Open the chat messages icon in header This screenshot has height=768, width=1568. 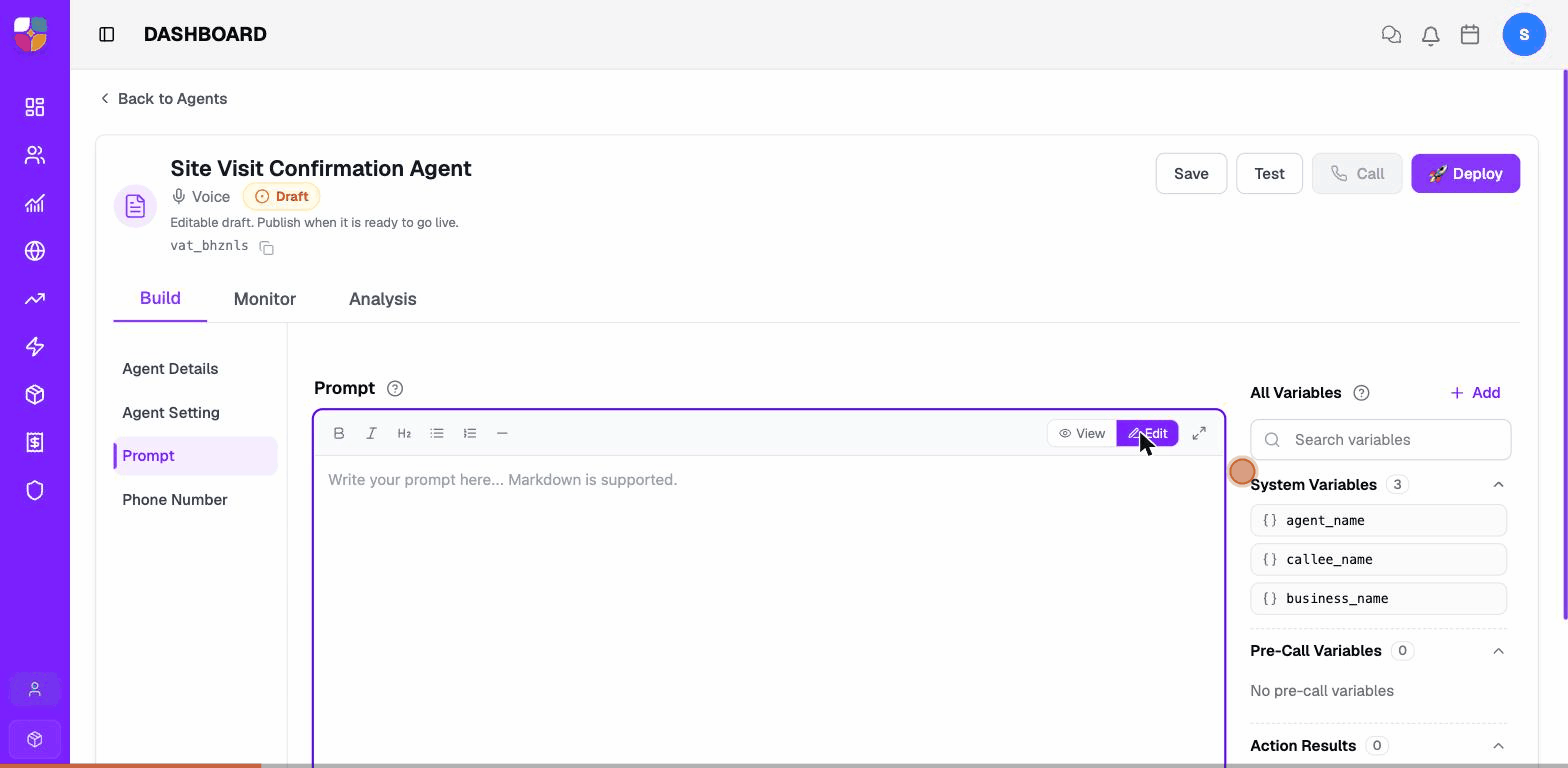tap(1391, 34)
